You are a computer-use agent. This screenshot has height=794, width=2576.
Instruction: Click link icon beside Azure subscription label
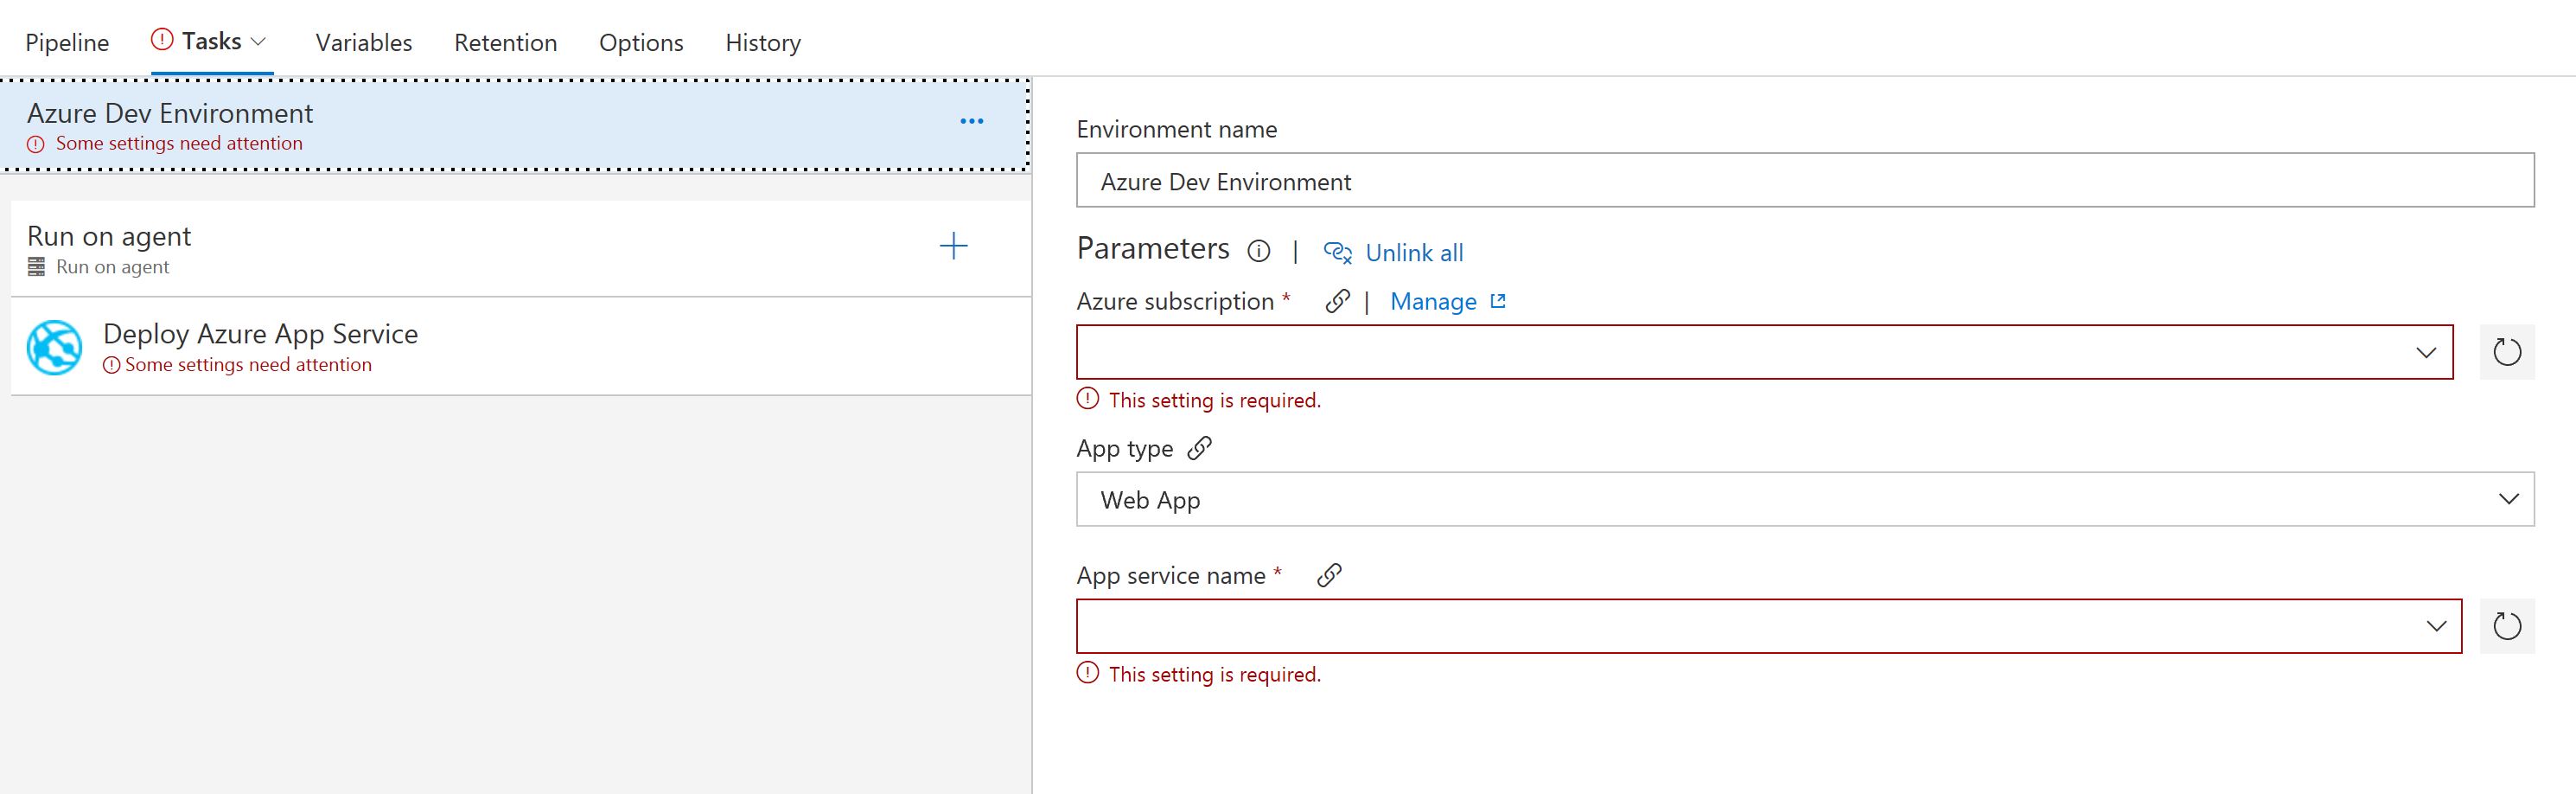point(1337,301)
